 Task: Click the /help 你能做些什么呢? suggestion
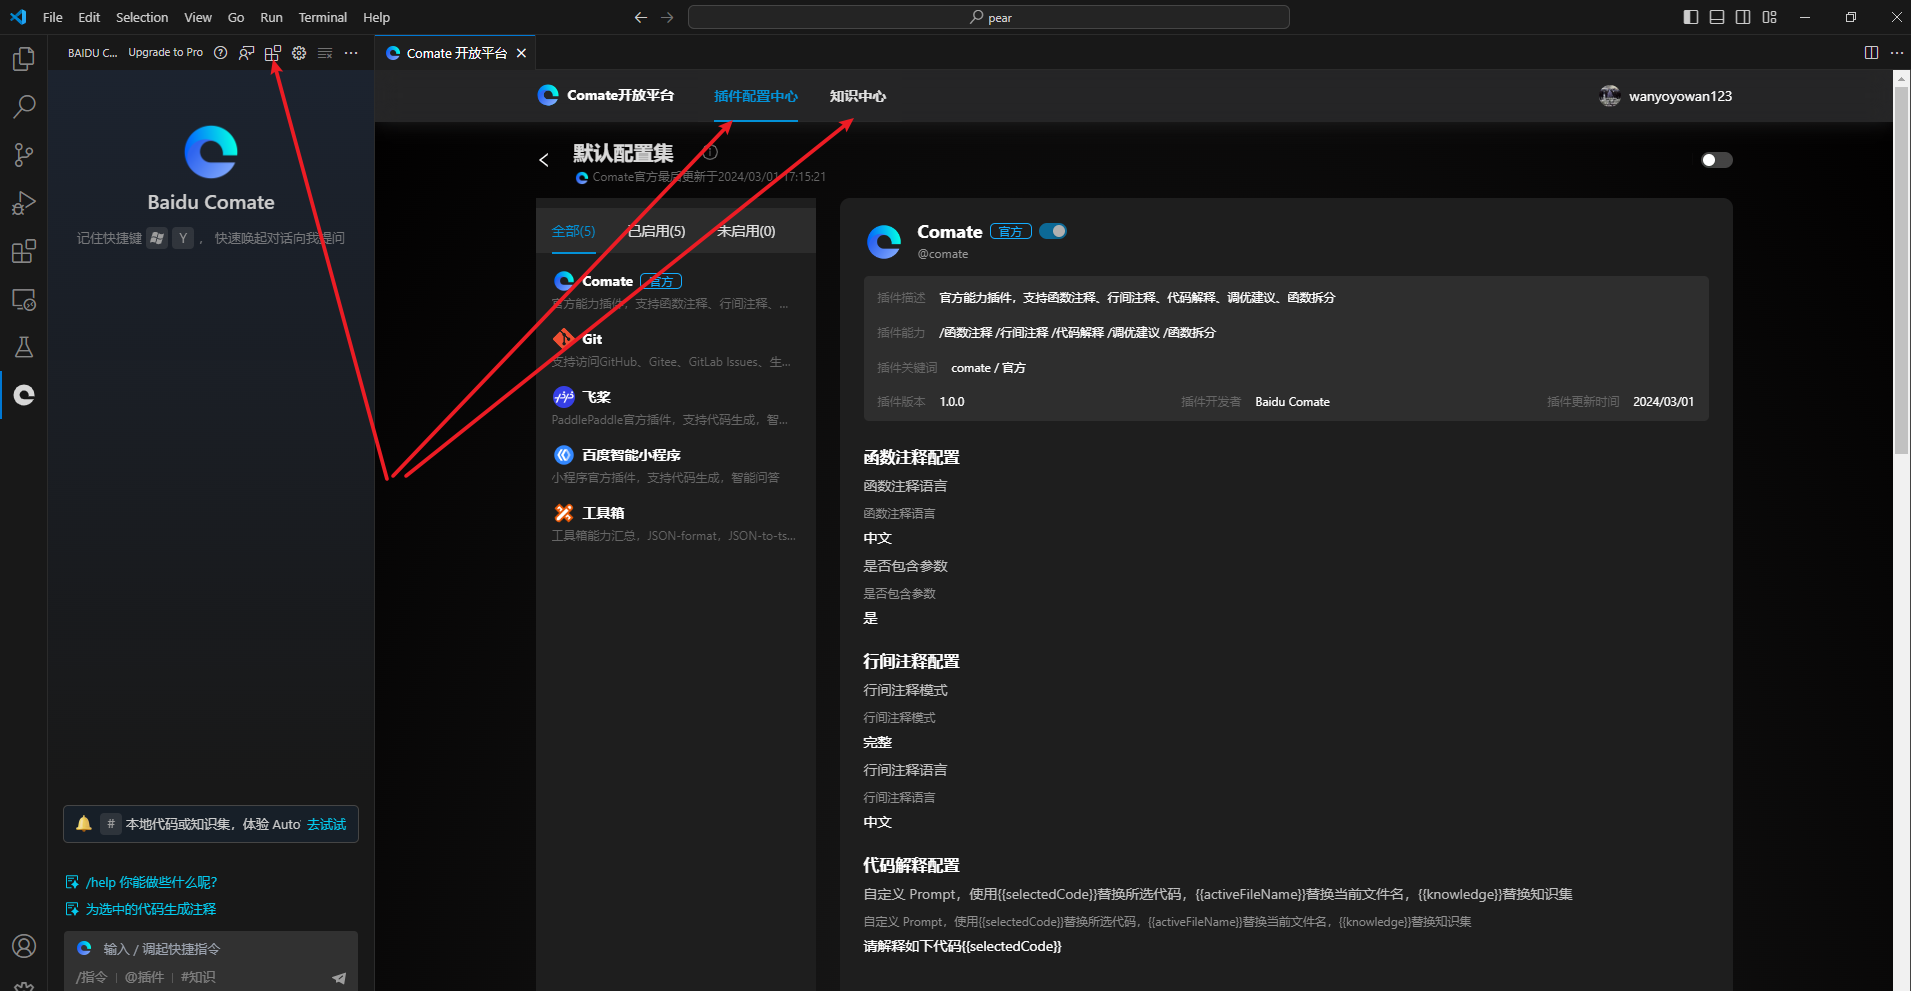(x=142, y=882)
